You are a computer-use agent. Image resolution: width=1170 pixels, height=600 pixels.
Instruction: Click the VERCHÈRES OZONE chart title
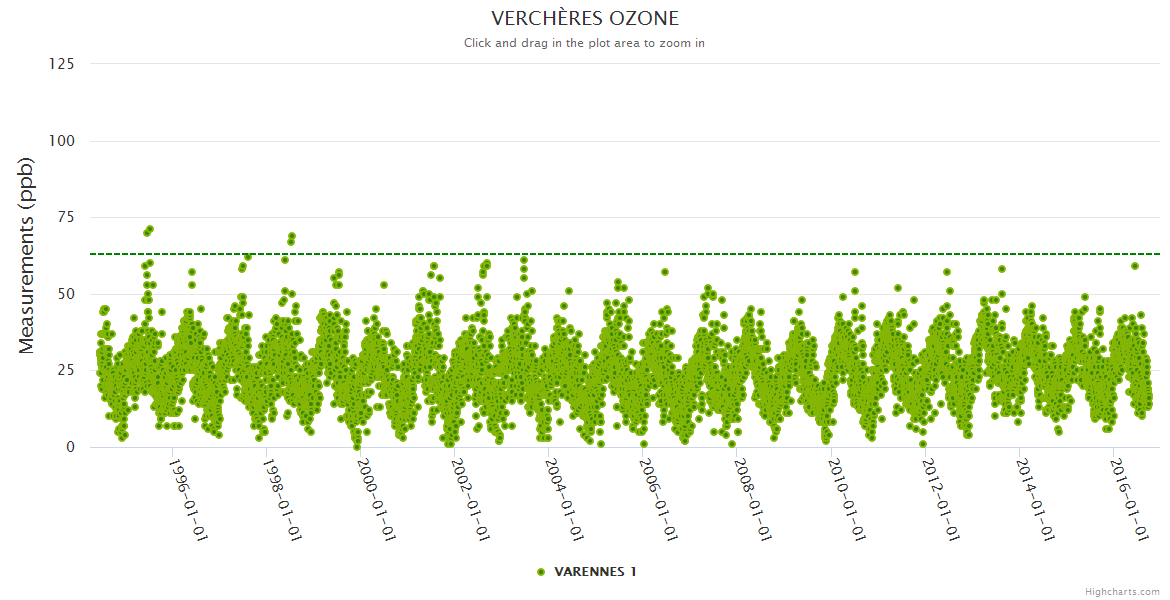pos(585,18)
